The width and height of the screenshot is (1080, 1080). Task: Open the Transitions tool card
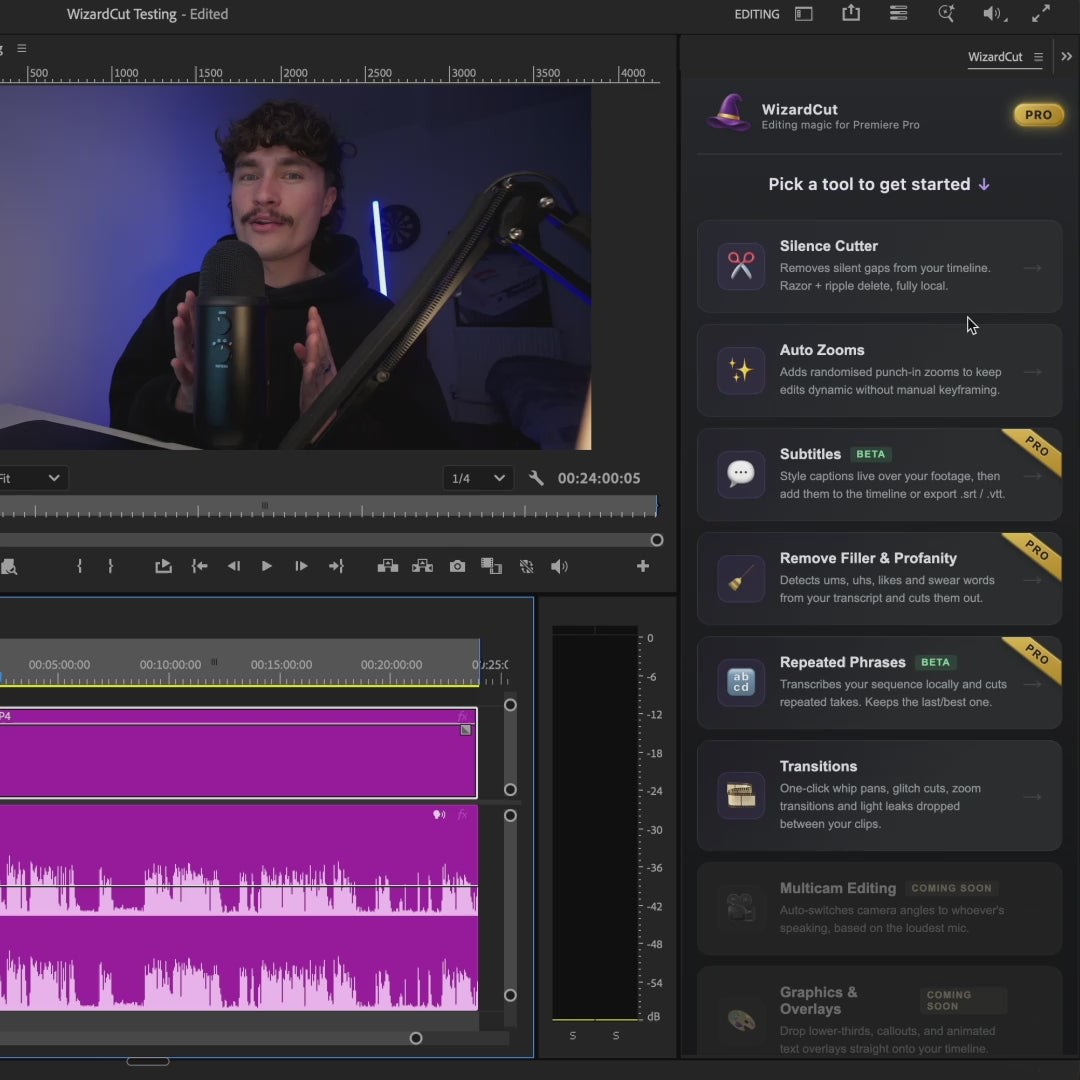tap(879, 796)
